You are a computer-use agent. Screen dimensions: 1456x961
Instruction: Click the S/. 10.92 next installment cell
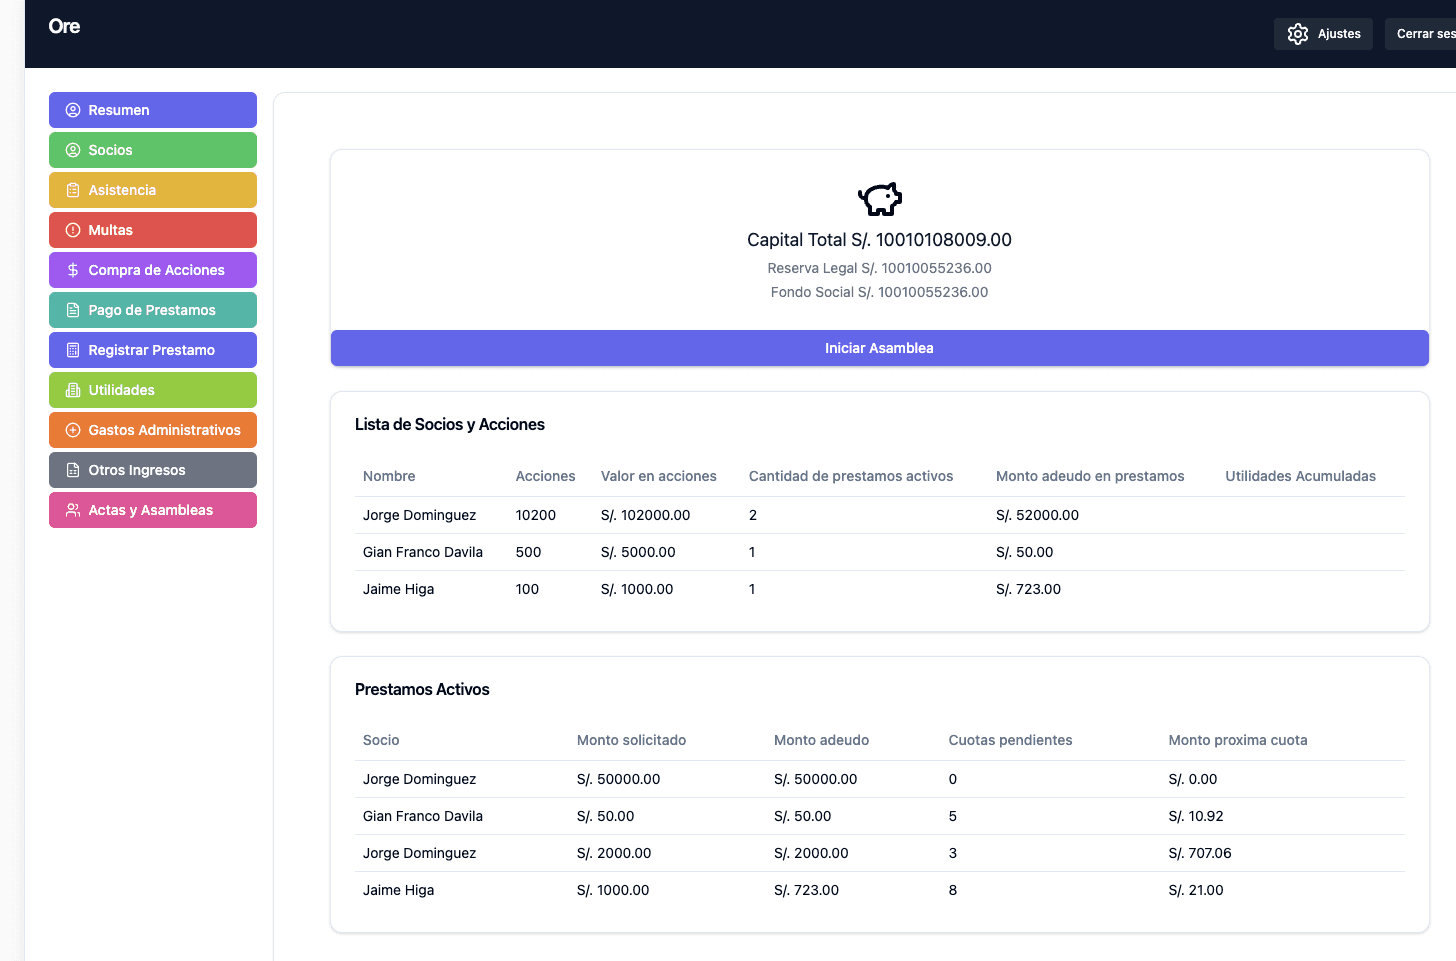pos(1196,816)
